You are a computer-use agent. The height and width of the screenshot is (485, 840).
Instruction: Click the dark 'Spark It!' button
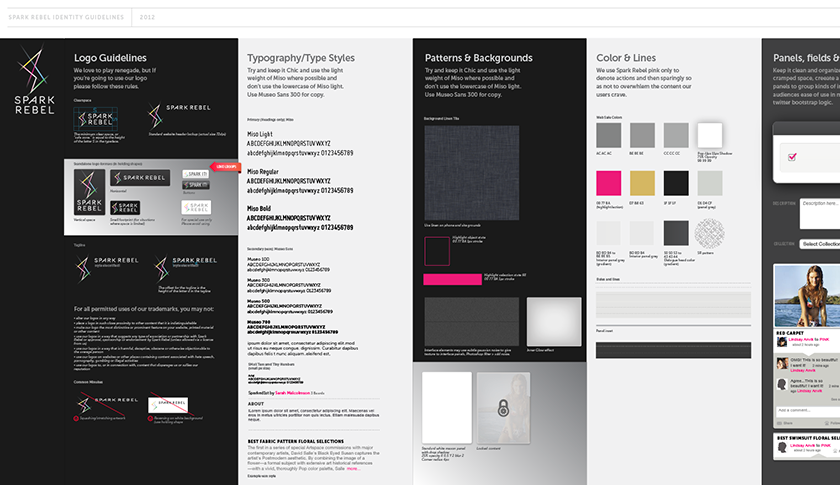(196, 185)
